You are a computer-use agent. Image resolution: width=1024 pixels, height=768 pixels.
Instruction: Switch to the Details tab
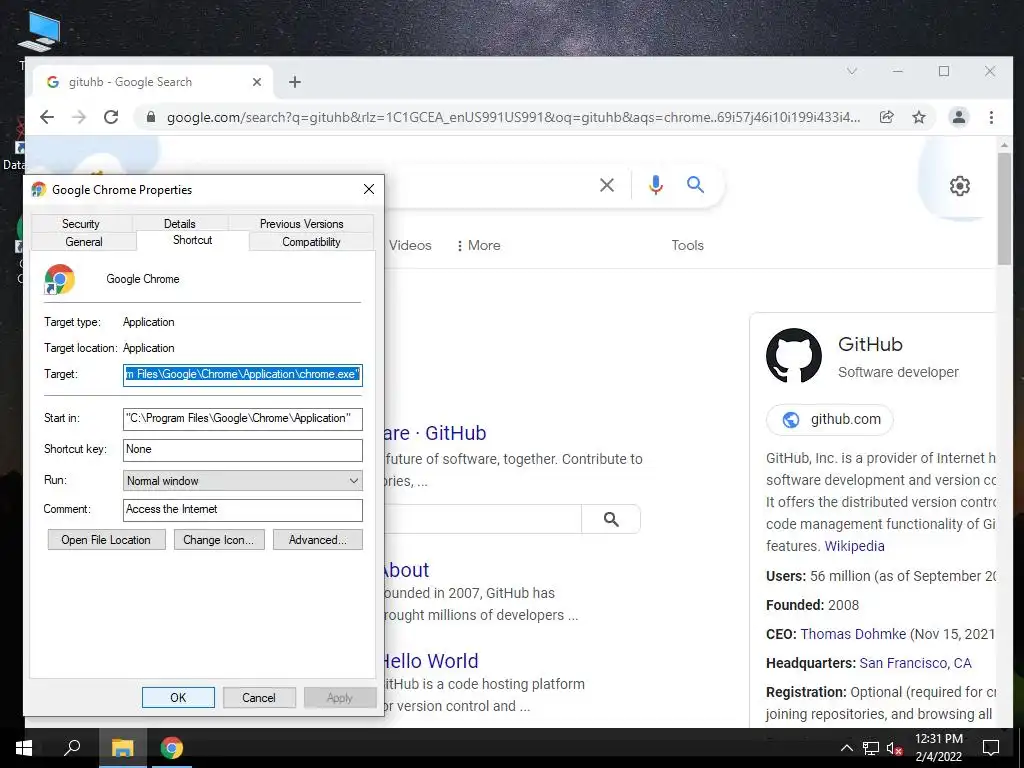click(x=180, y=223)
